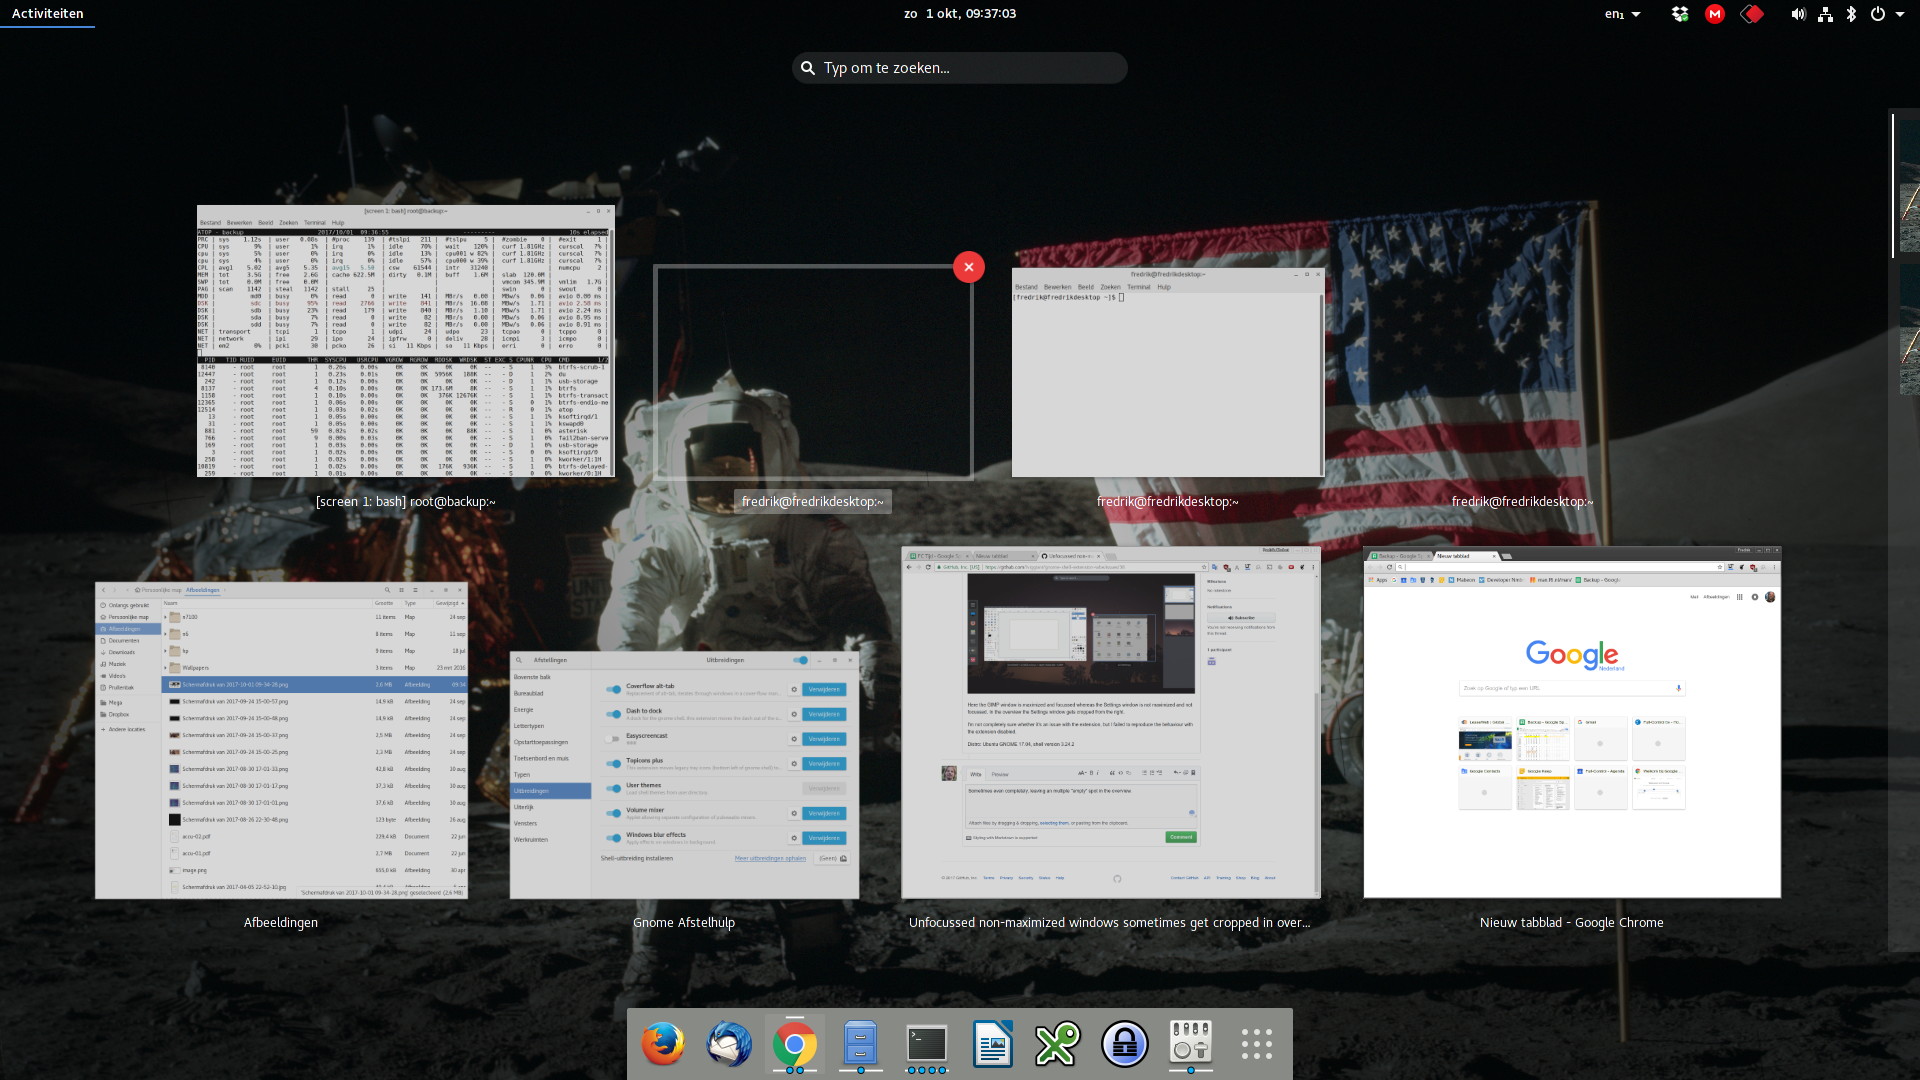Click the volume speaker indicator
1920x1080 pixels.
coord(1798,14)
